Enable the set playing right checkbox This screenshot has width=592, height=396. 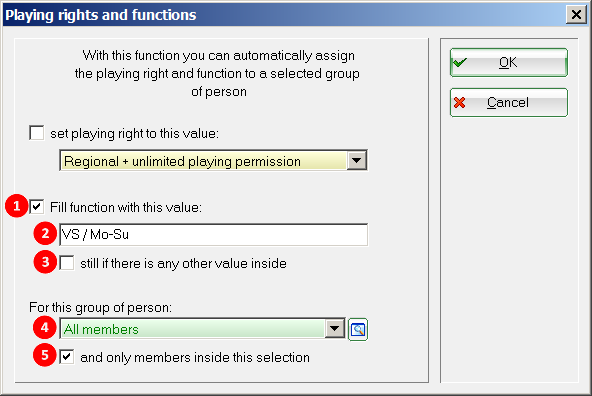click(x=37, y=133)
